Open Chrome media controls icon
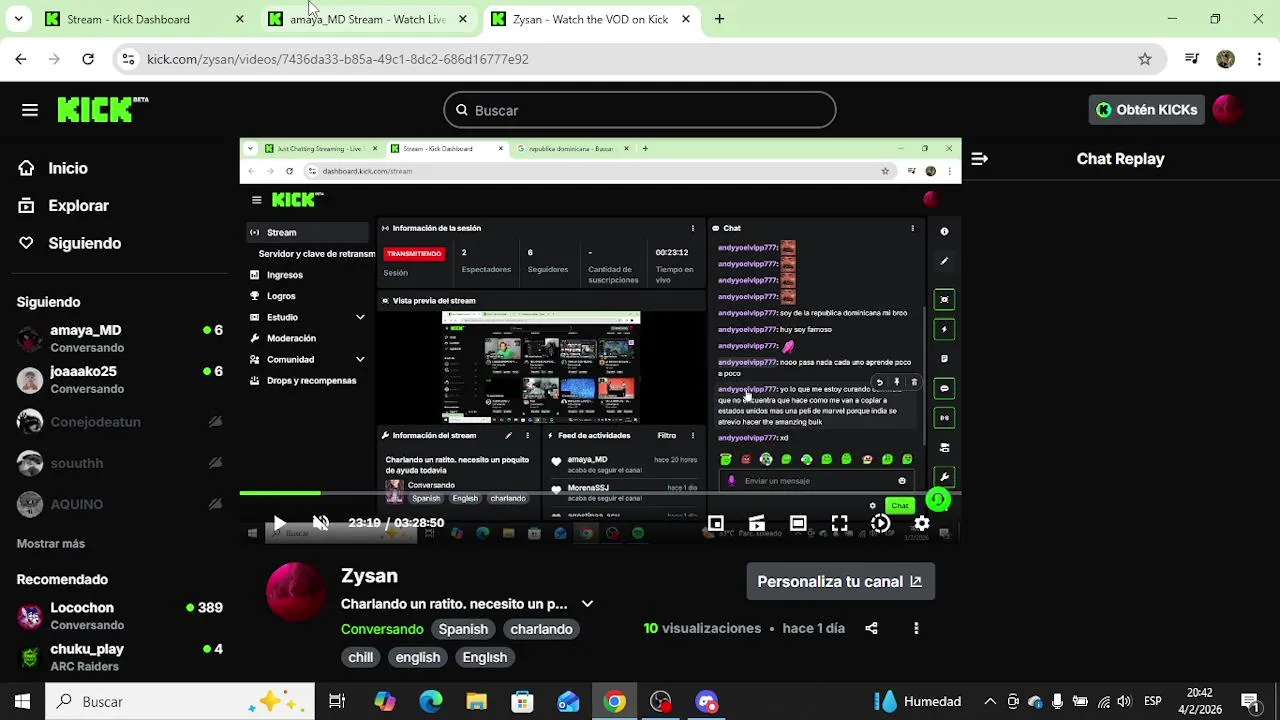The width and height of the screenshot is (1280, 720). 1192,59
